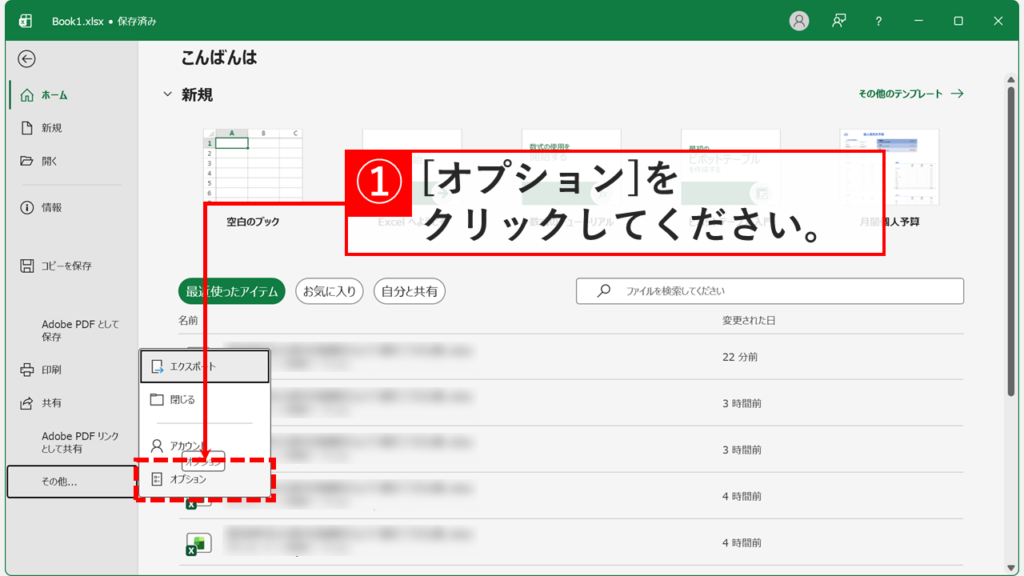Open その他のテンプレート link
This screenshot has height=576, width=1024.
click(910, 94)
